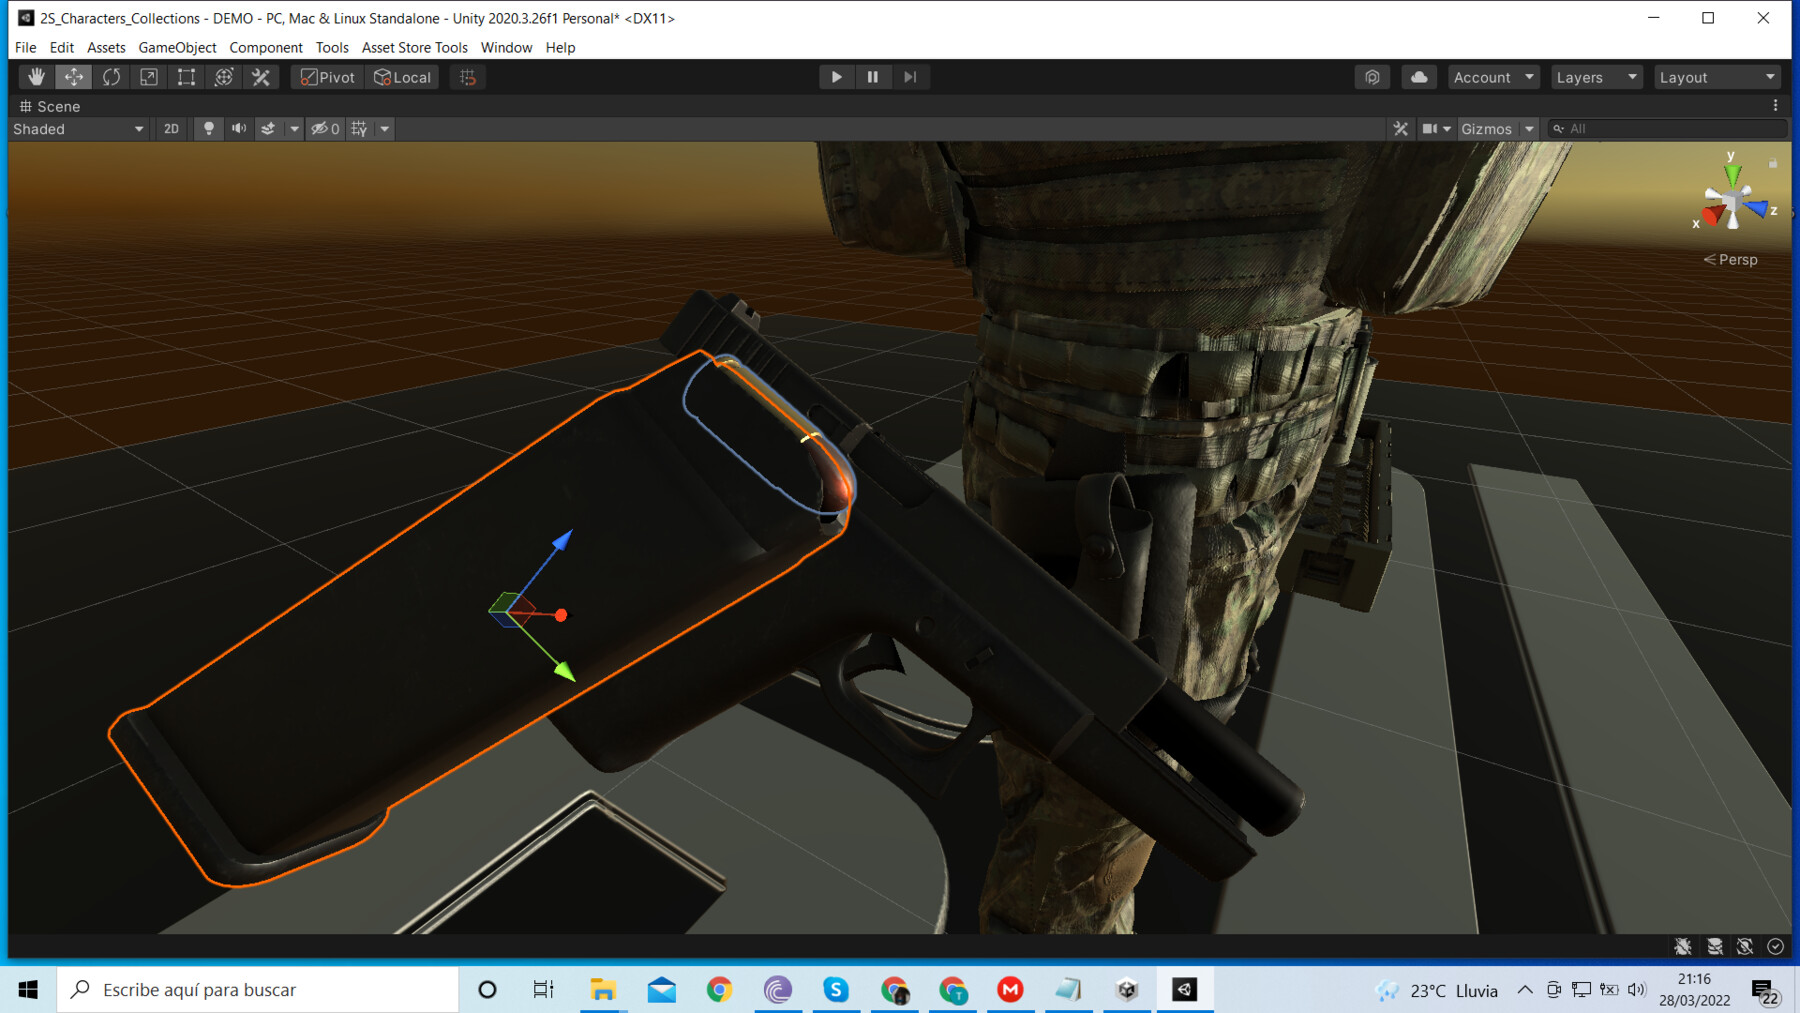Toggle 2D scene view mode
The height and width of the screenshot is (1013, 1800).
[171, 129]
